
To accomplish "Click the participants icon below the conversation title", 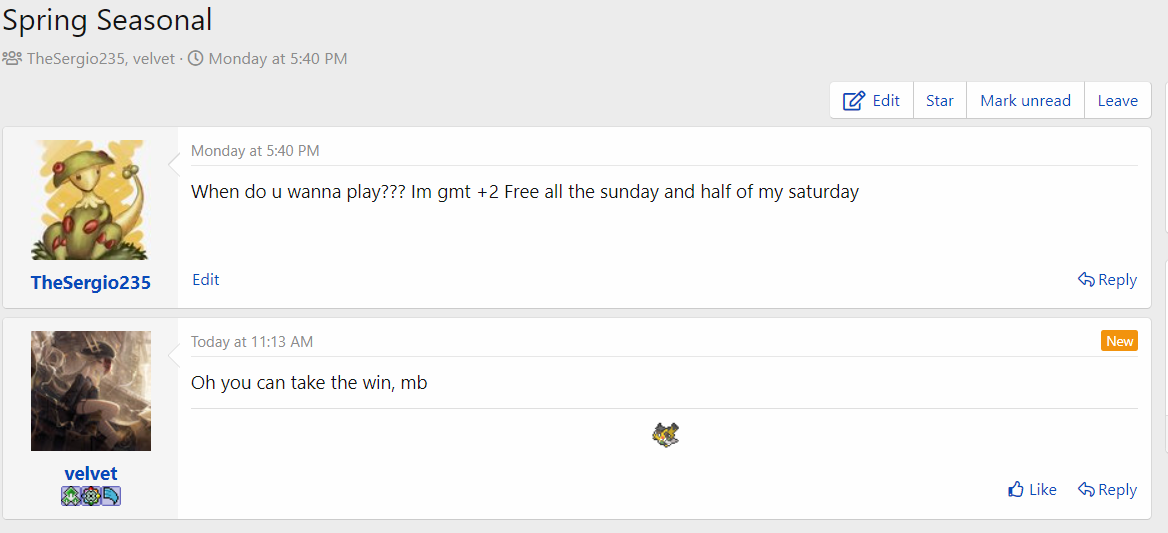I will coord(12,58).
